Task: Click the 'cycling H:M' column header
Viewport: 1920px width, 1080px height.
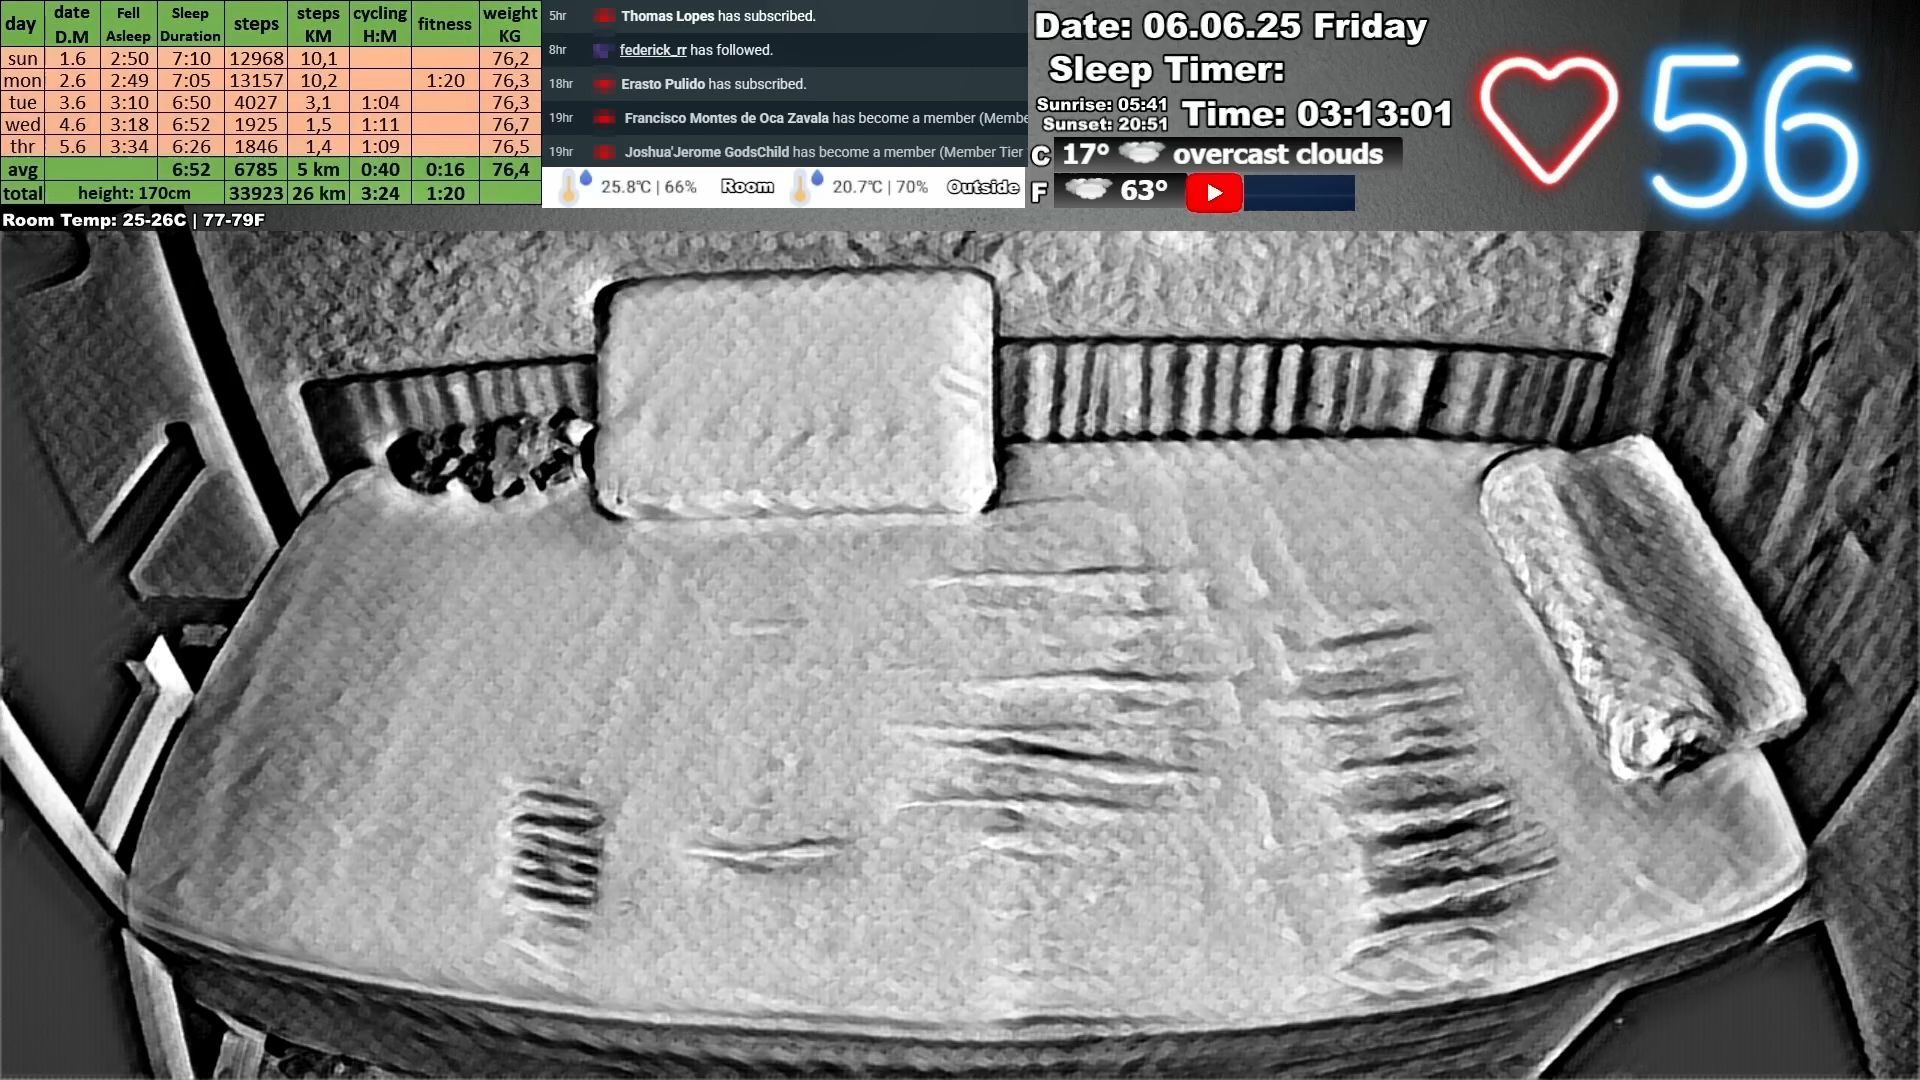Action: pyautogui.click(x=380, y=24)
